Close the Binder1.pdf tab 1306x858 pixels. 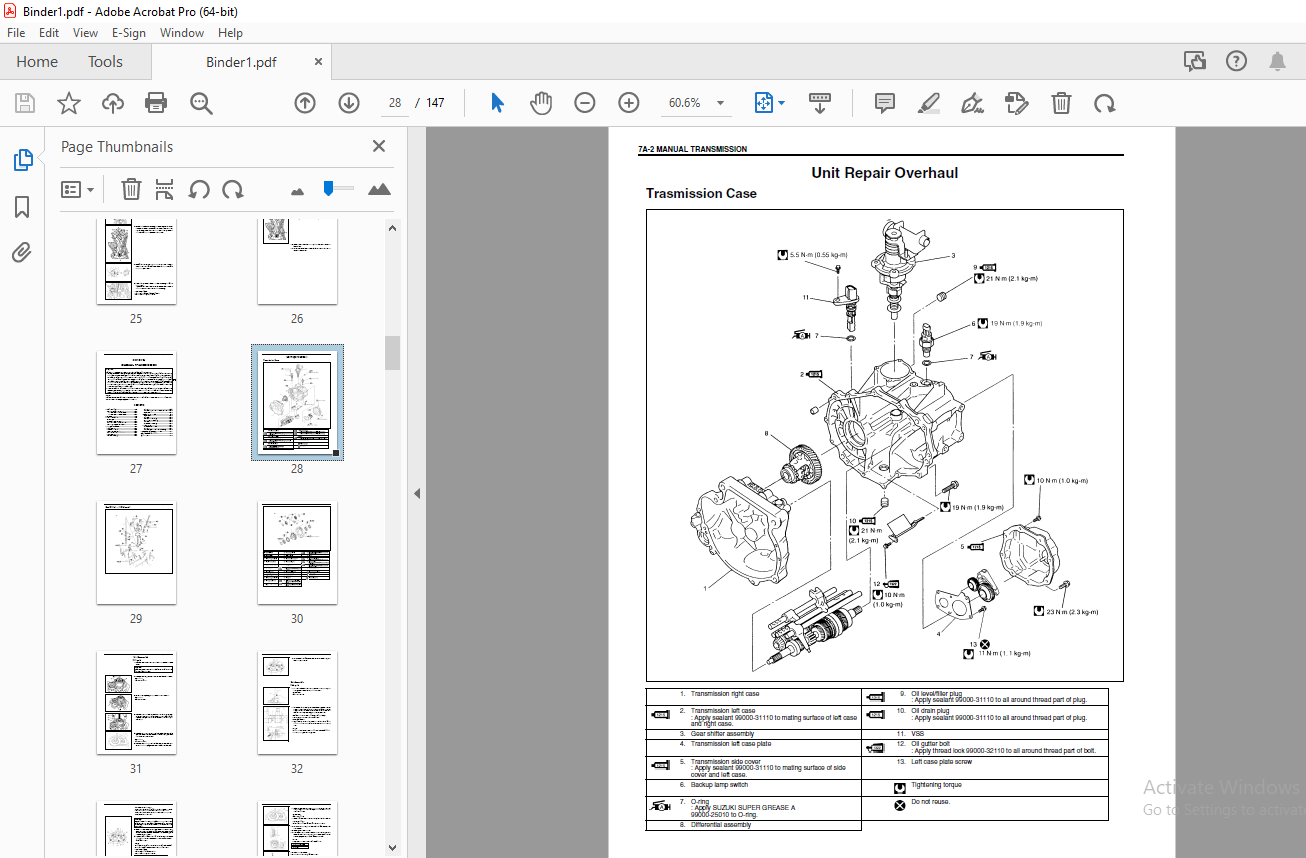[319, 61]
